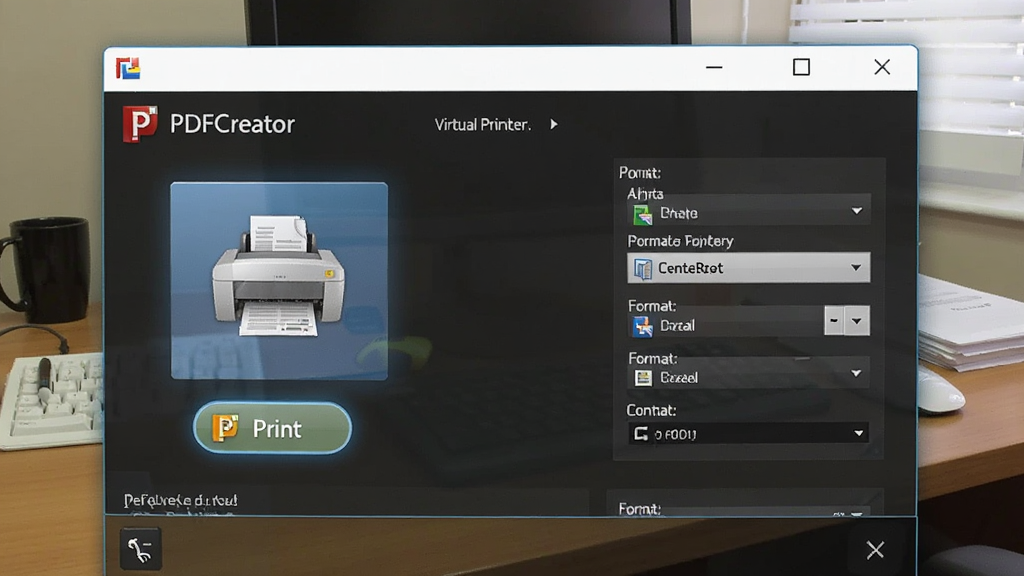Minimize the PDFCreator window
This screenshot has height=576, width=1024.
pos(714,67)
